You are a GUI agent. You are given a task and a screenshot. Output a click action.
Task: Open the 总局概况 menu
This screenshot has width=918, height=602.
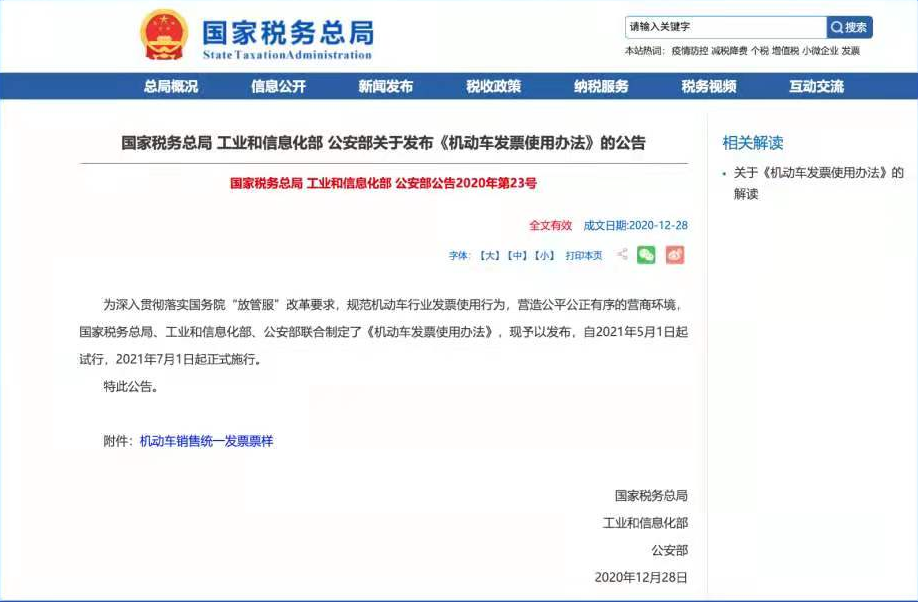click(171, 87)
